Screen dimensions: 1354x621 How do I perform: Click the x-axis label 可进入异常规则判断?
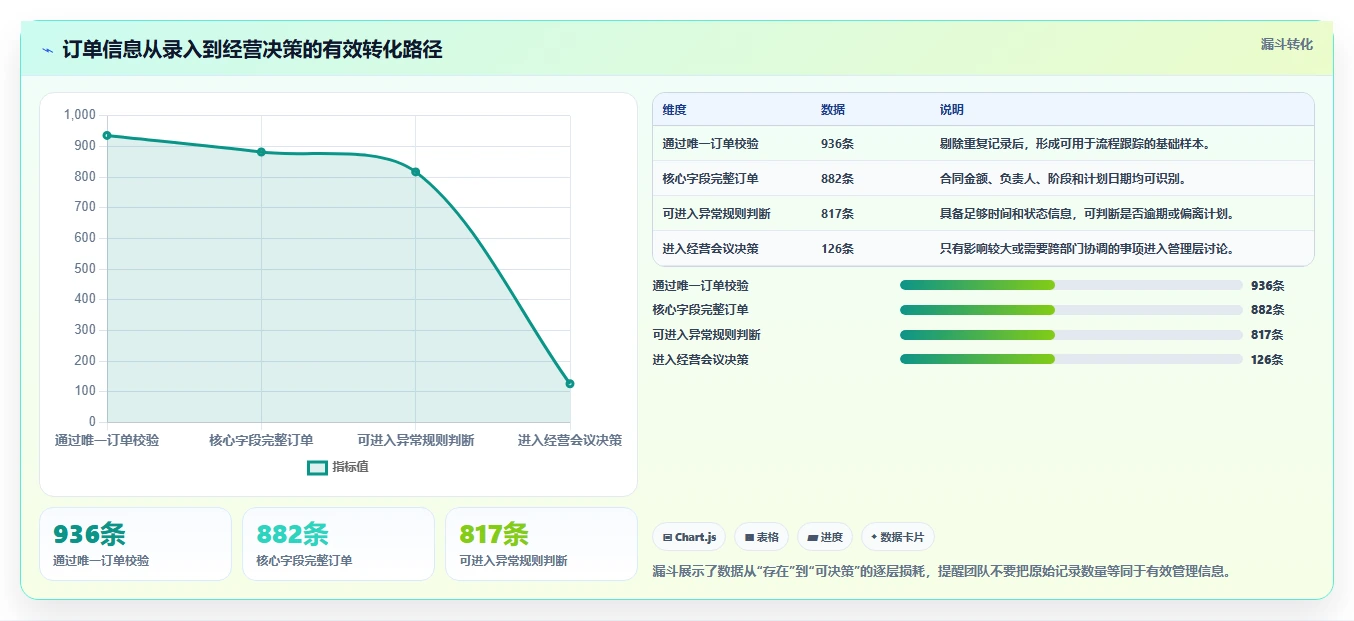tap(416, 440)
